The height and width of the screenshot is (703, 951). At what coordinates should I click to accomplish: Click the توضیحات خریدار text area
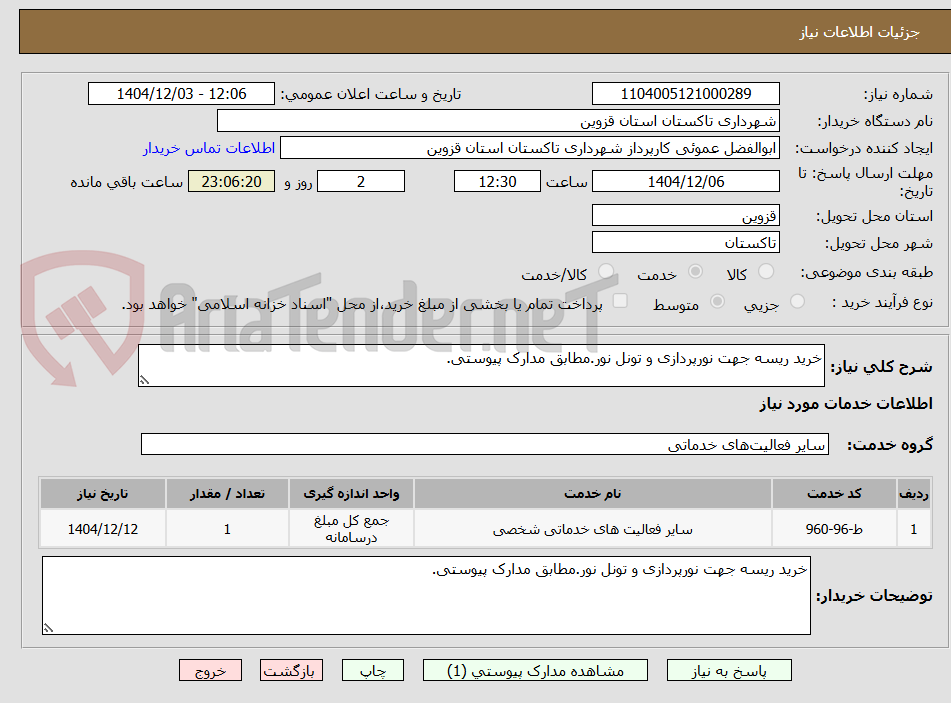coord(426,596)
